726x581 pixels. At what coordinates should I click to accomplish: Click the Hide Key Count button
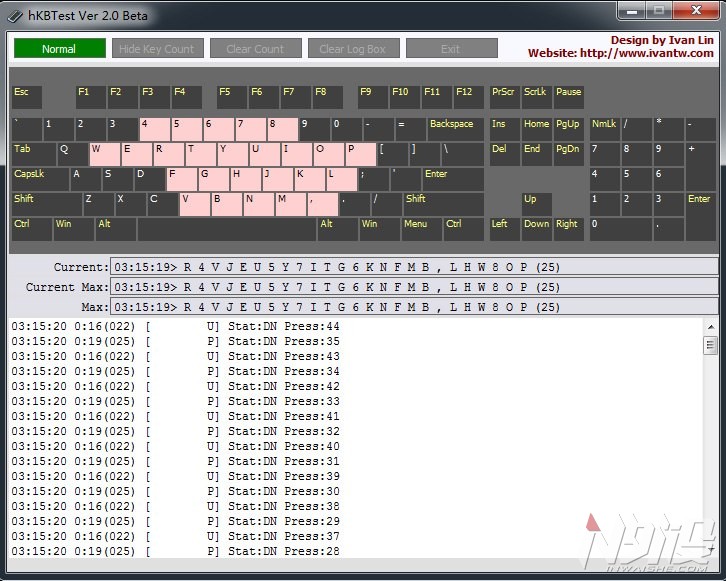click(x=157, y=48)
